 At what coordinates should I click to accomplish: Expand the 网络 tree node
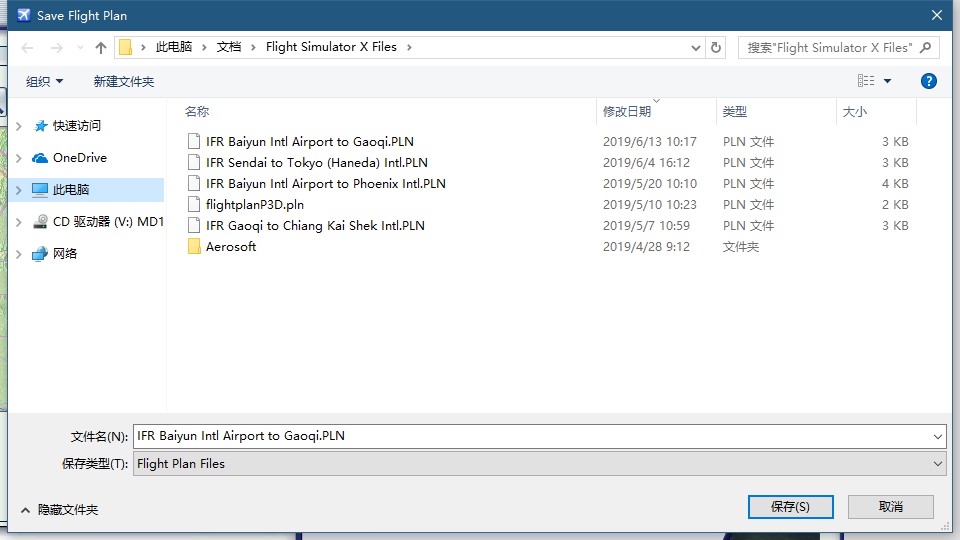18,253
